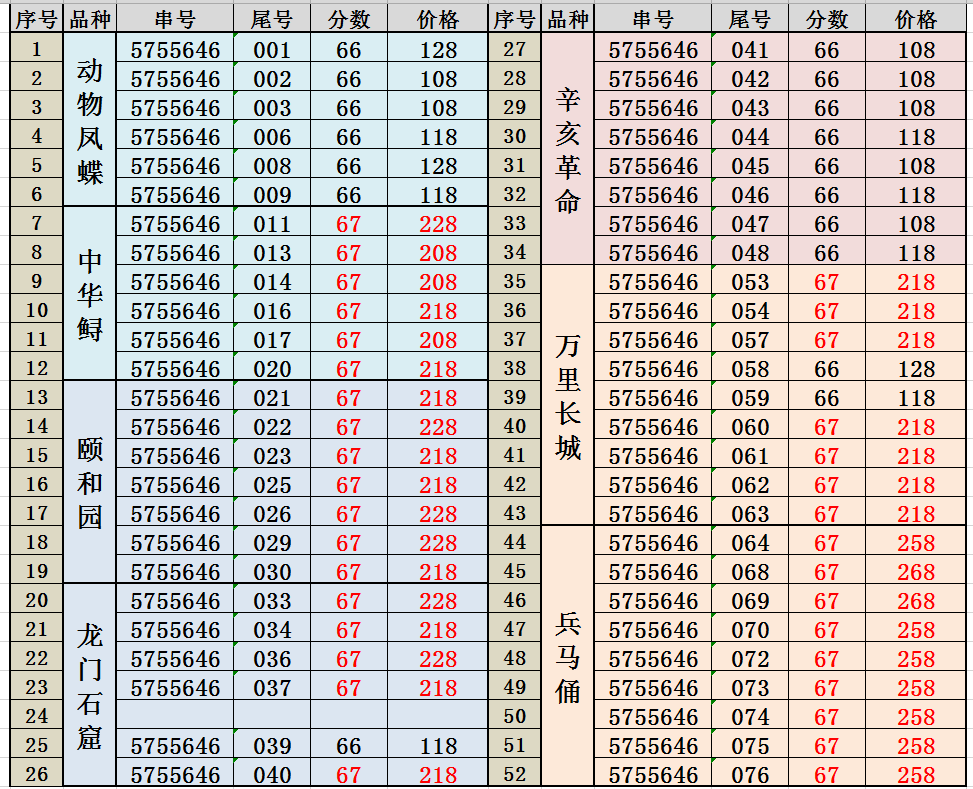
Task: Click the tail number 001 cell
Action: click(271, 50)
